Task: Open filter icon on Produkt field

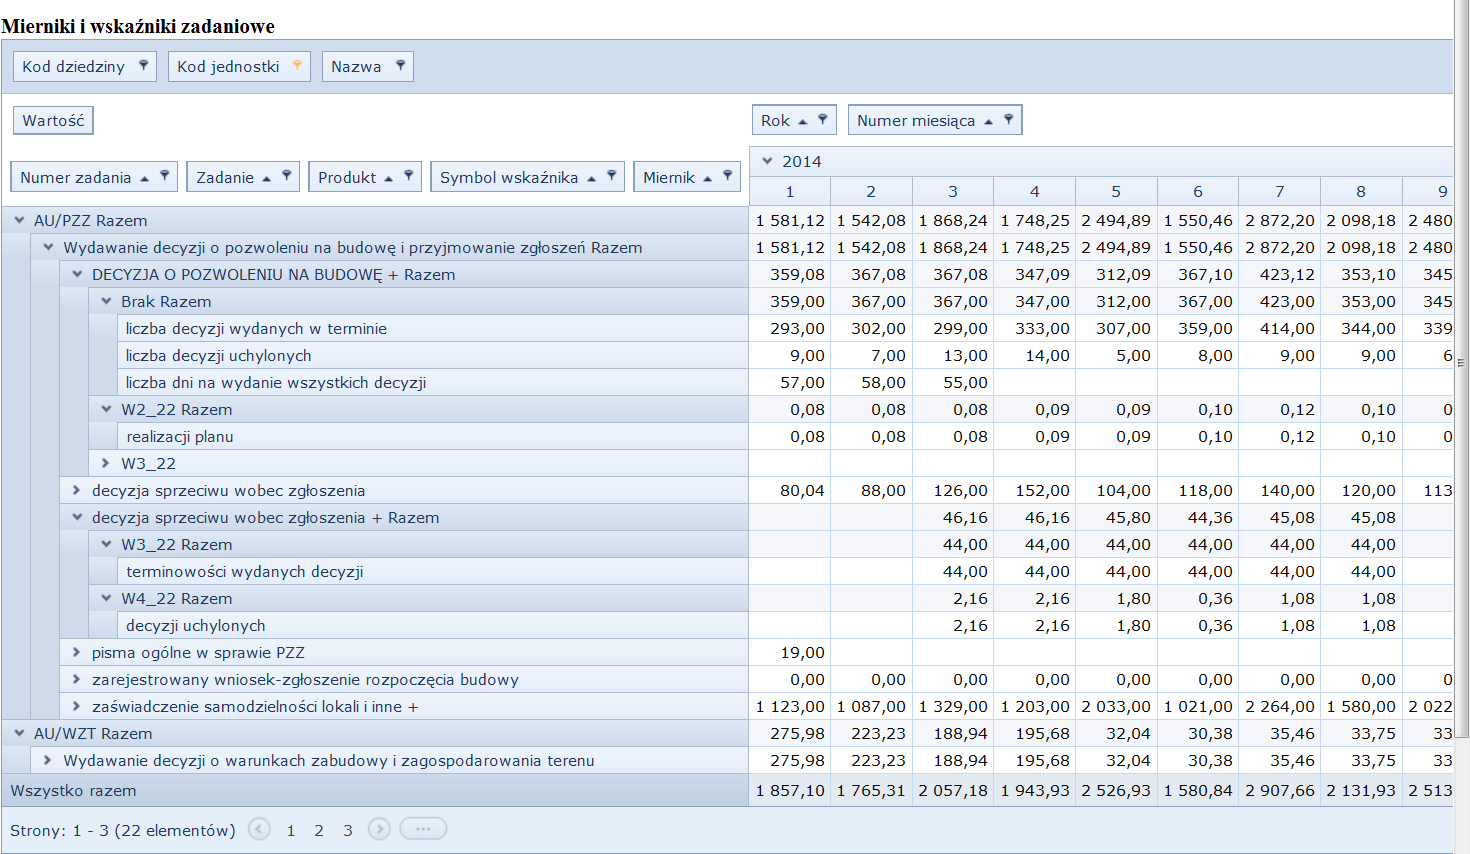Action: click(408, 176)
